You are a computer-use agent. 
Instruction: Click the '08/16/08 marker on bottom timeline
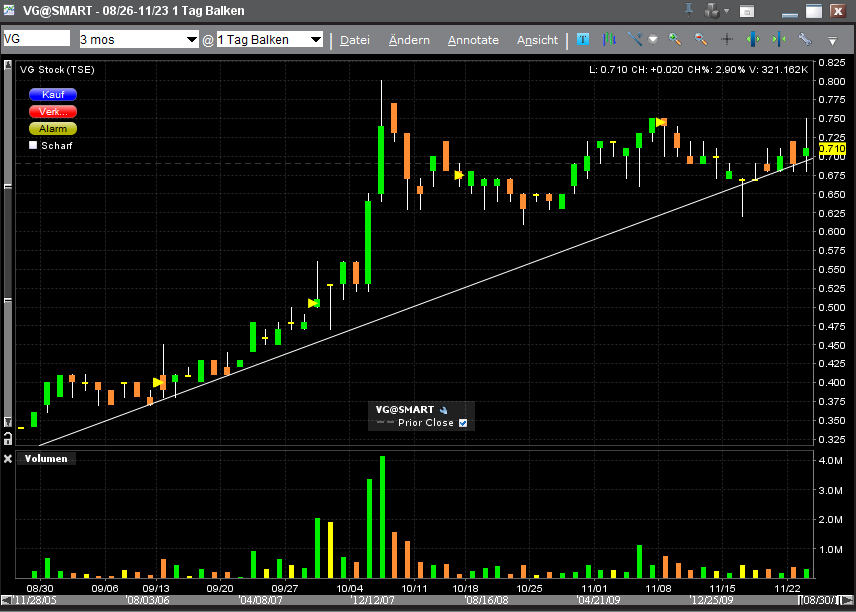tap(486, 600)
